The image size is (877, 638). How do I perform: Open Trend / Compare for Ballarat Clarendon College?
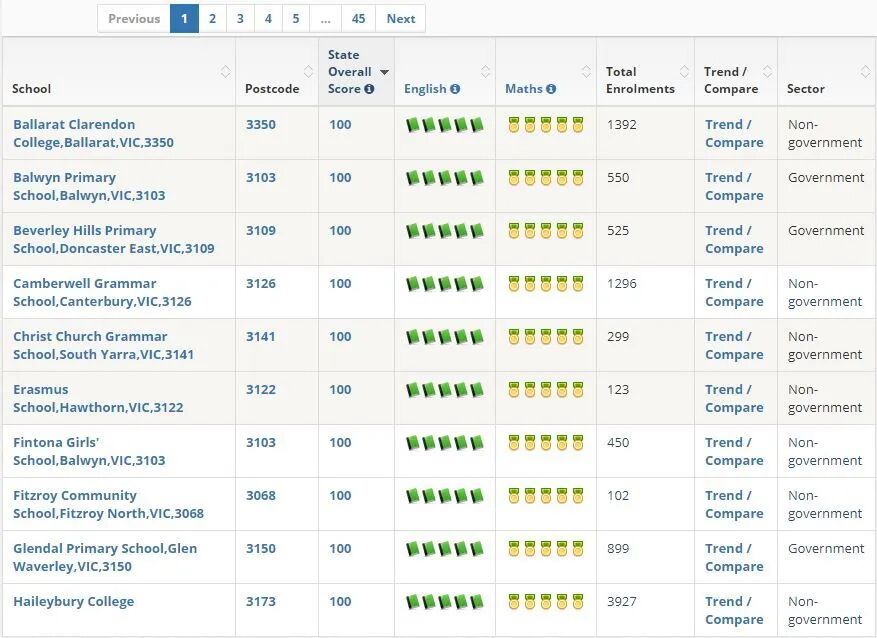pyautogui.click(x=734, y=133)
